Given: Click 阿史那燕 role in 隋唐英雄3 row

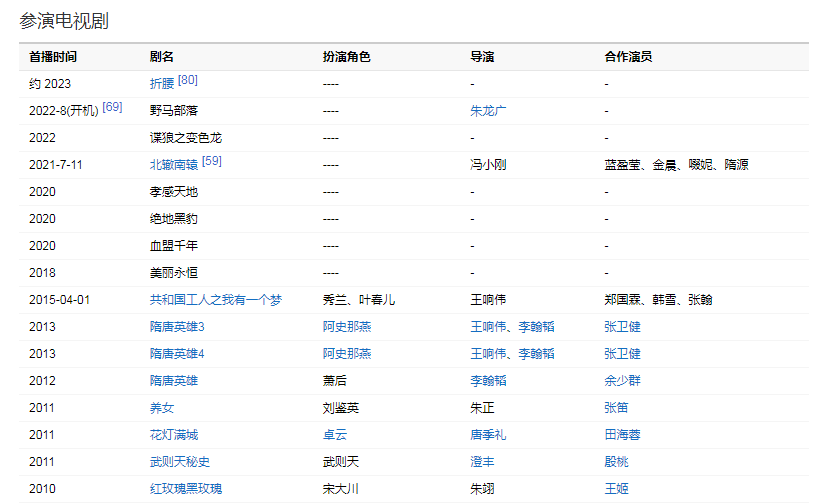Looking at the screenshot, I should point(347,327).
